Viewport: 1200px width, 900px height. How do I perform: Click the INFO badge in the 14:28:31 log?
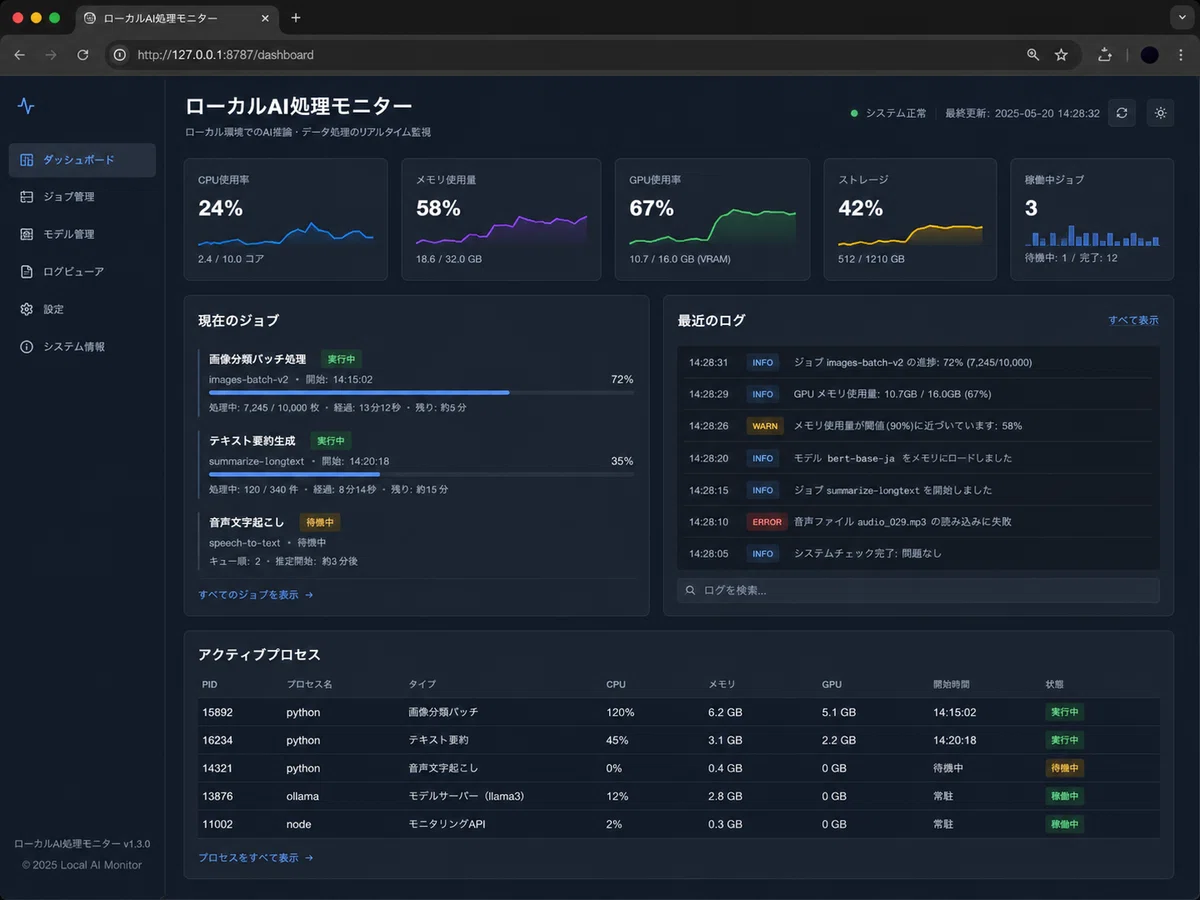coord(763,362)
